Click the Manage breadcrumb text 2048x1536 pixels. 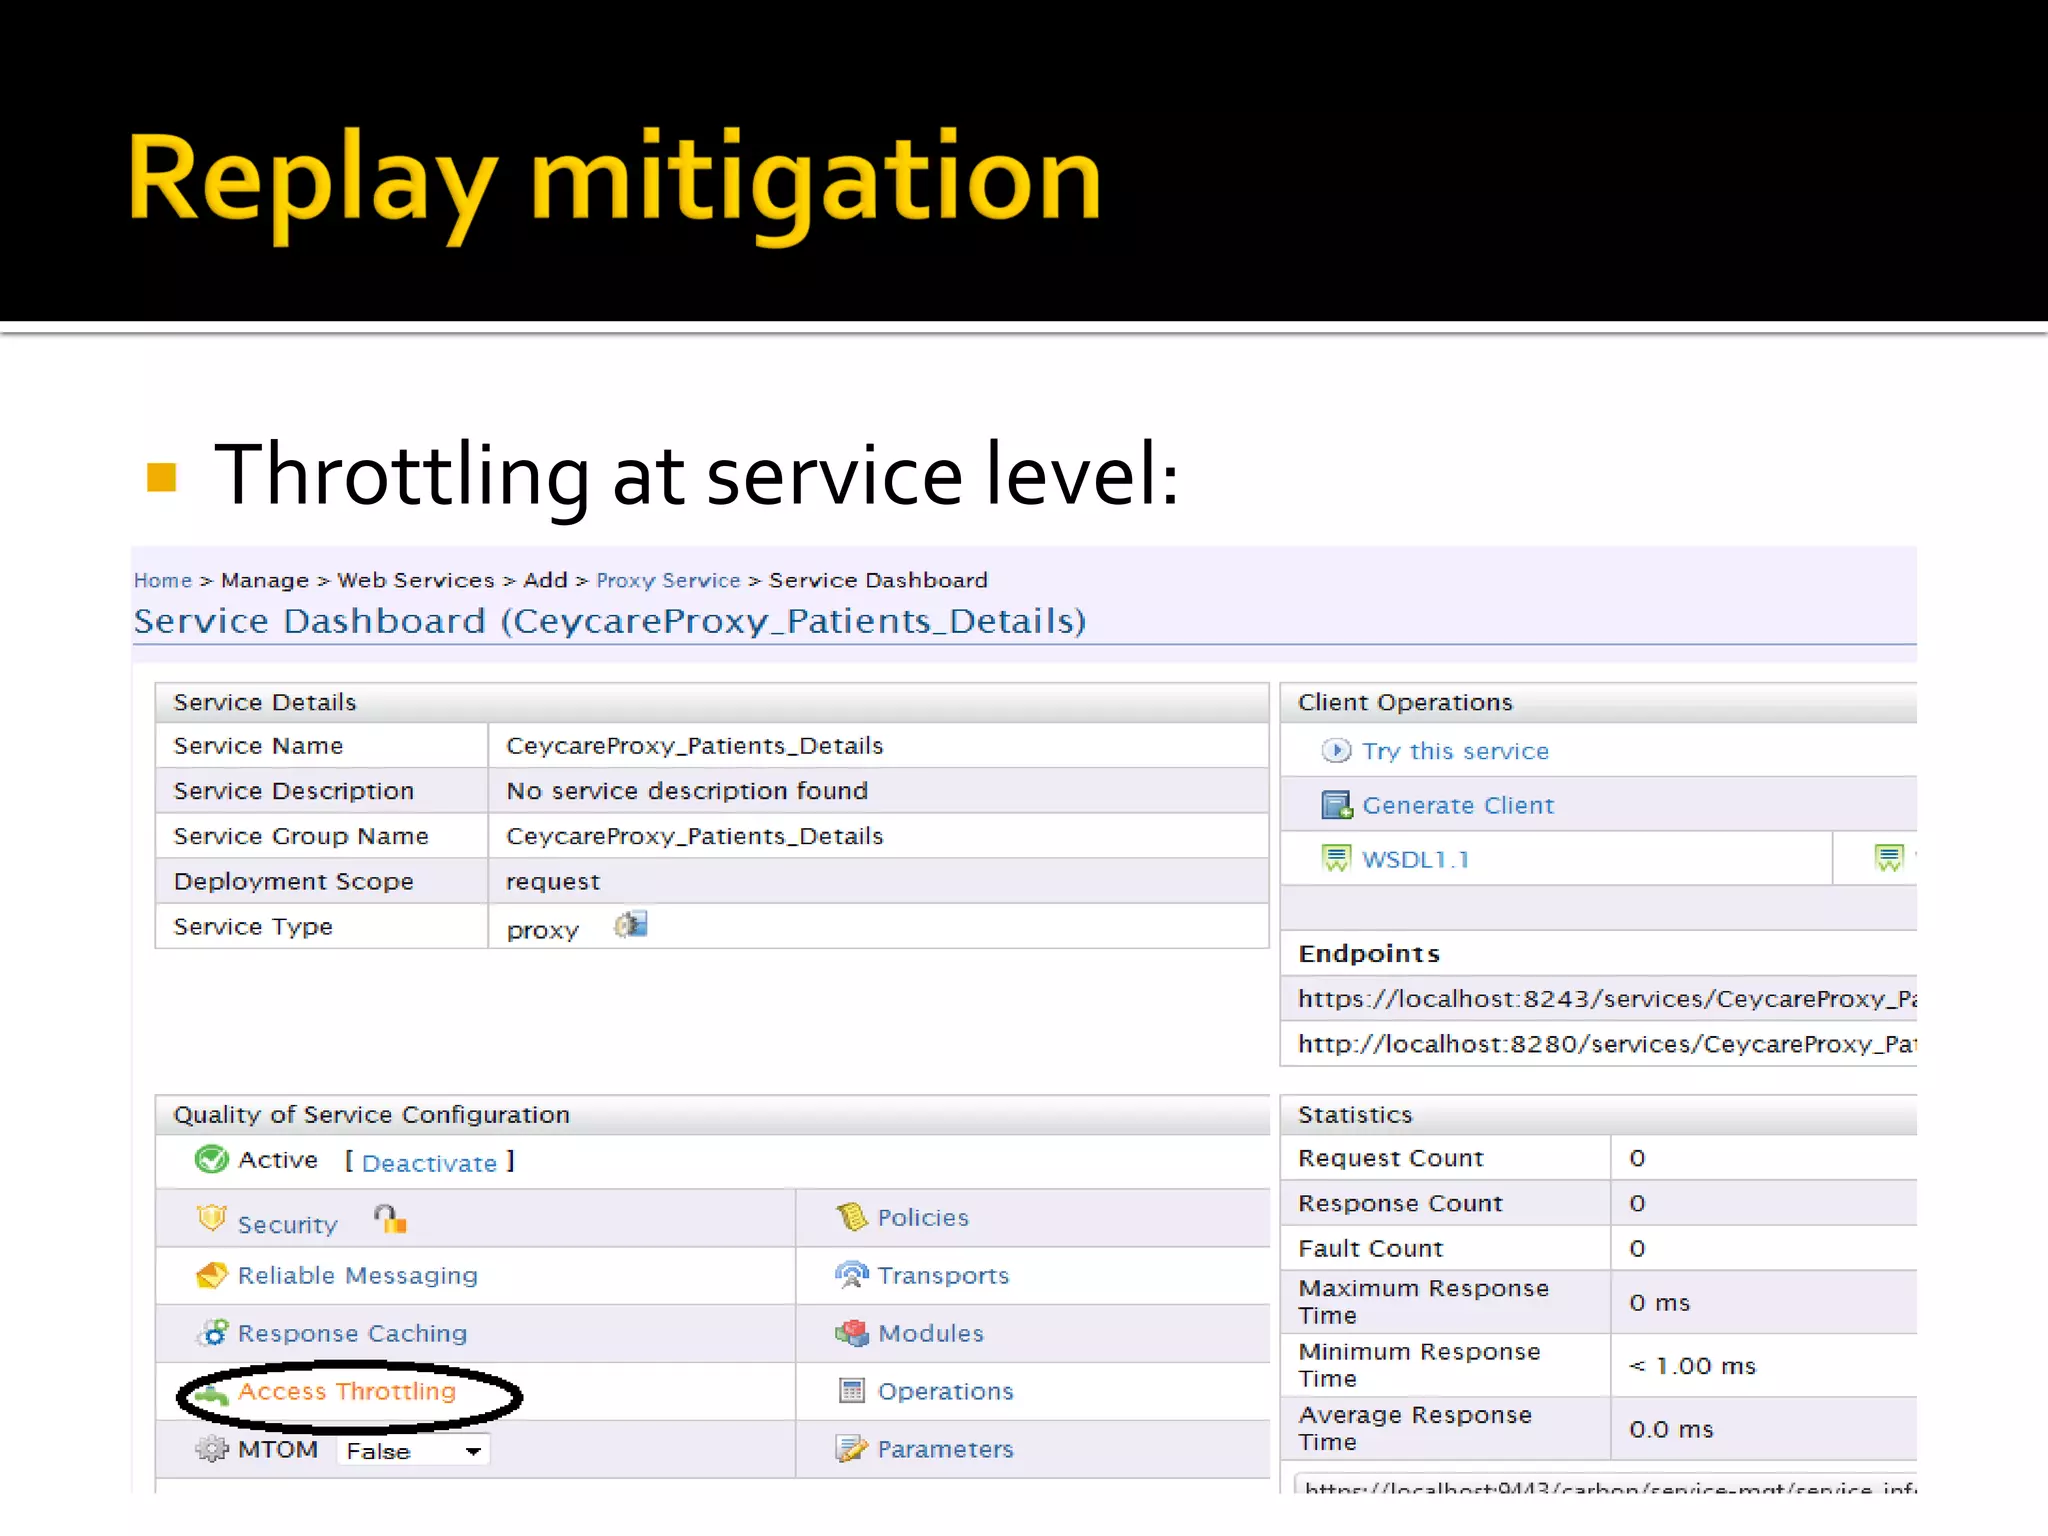point(265,580)
